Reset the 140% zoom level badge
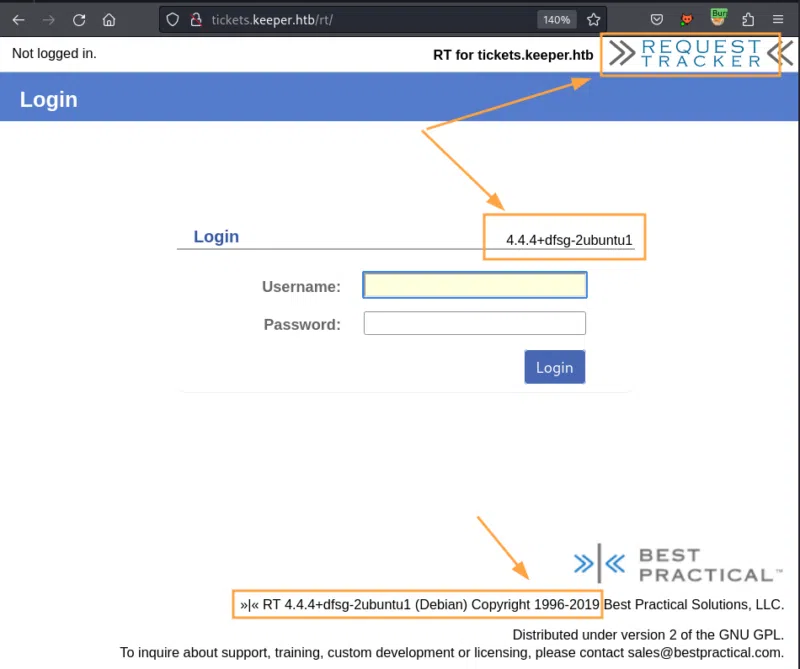This screenshot has height=669, width=800. coord(556,20)
